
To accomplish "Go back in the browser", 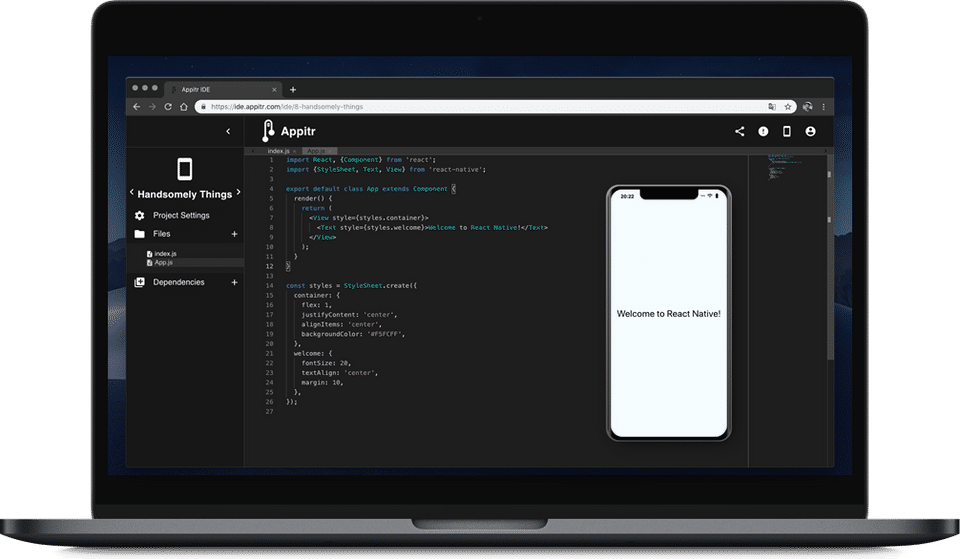I will click(x=137, y=107).
